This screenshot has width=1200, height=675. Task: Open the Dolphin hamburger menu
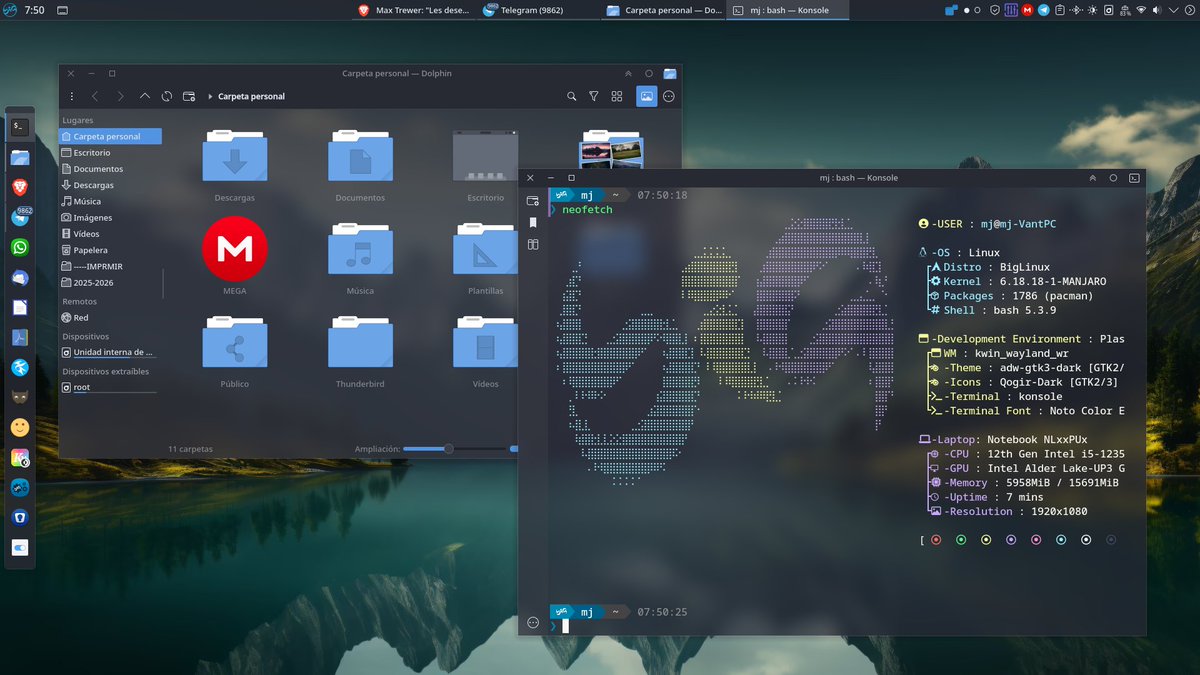pos(71,96)
